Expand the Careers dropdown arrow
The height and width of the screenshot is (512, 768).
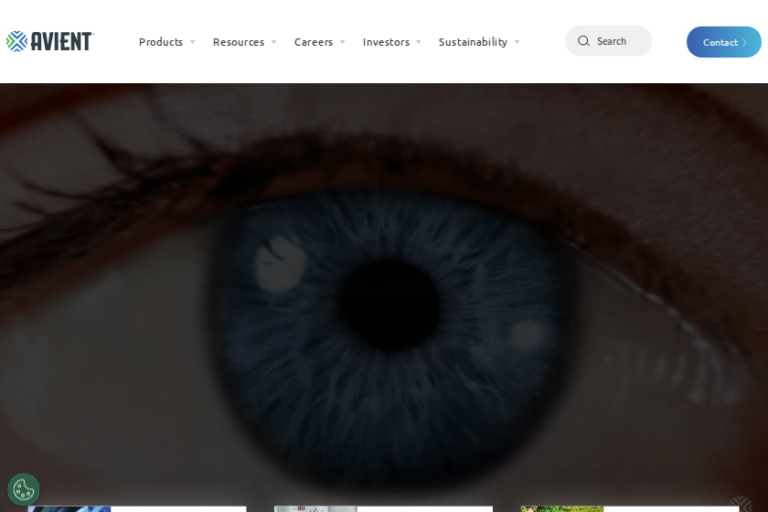tap(342, 42)
